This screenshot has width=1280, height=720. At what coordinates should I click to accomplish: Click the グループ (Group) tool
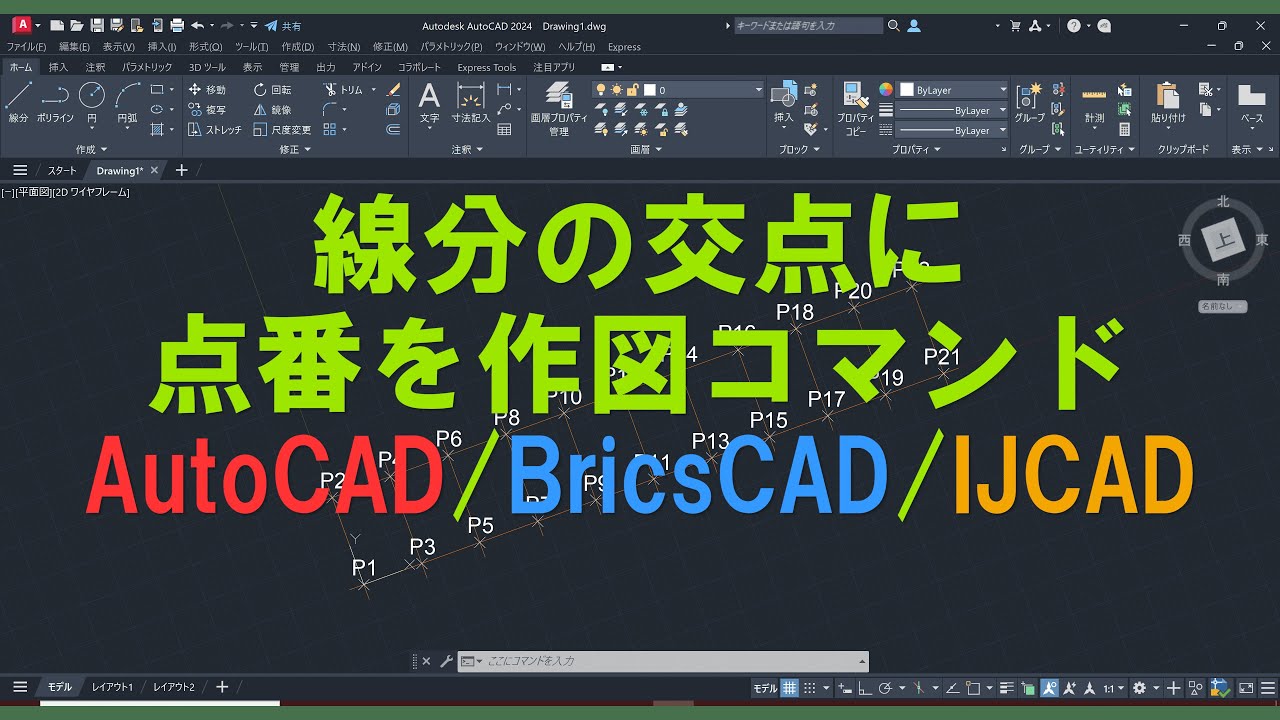tap(1029, 103)
